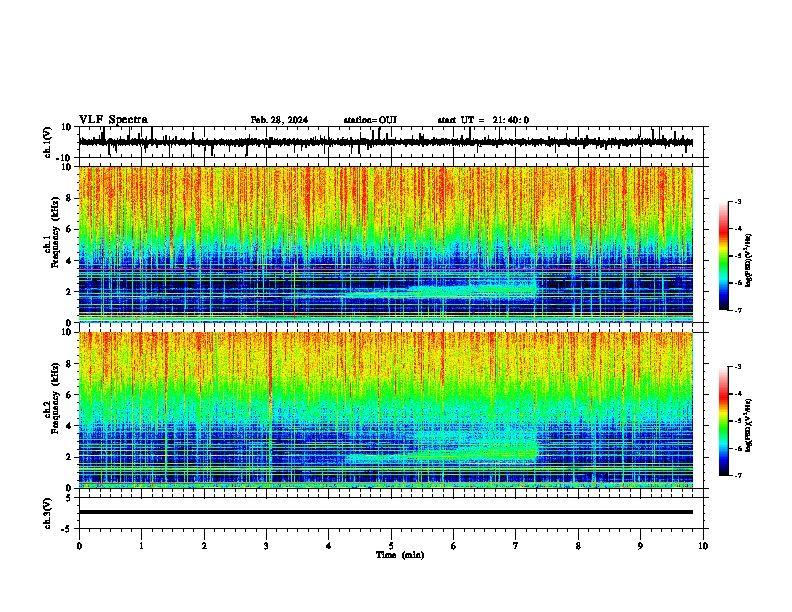The height and width of the screenshot is (612, 792).
Task: Click the "start UT = 21:40:0" label
Action: click(483, 120)
